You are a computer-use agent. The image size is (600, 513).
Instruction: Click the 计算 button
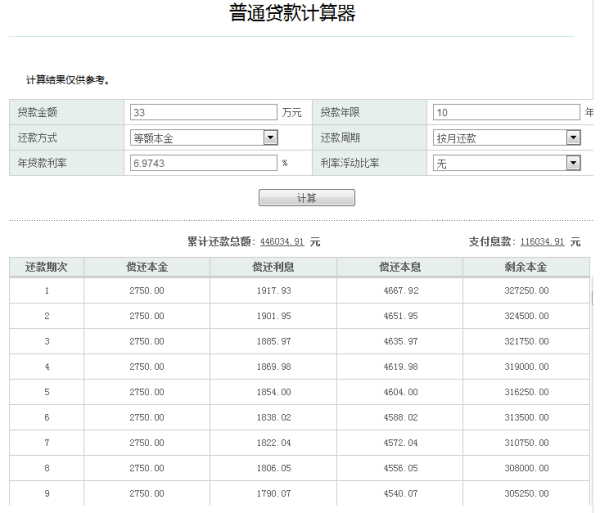307,198
